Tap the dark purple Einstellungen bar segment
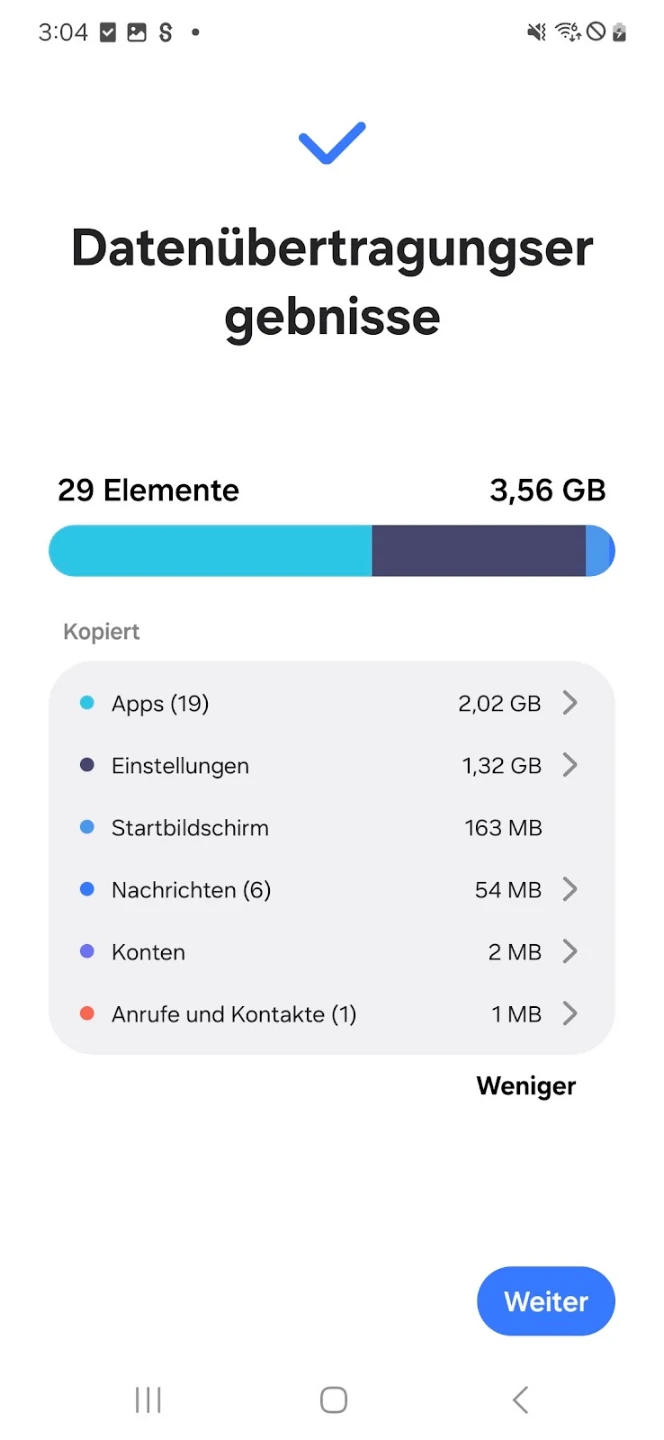 point(479,551)
